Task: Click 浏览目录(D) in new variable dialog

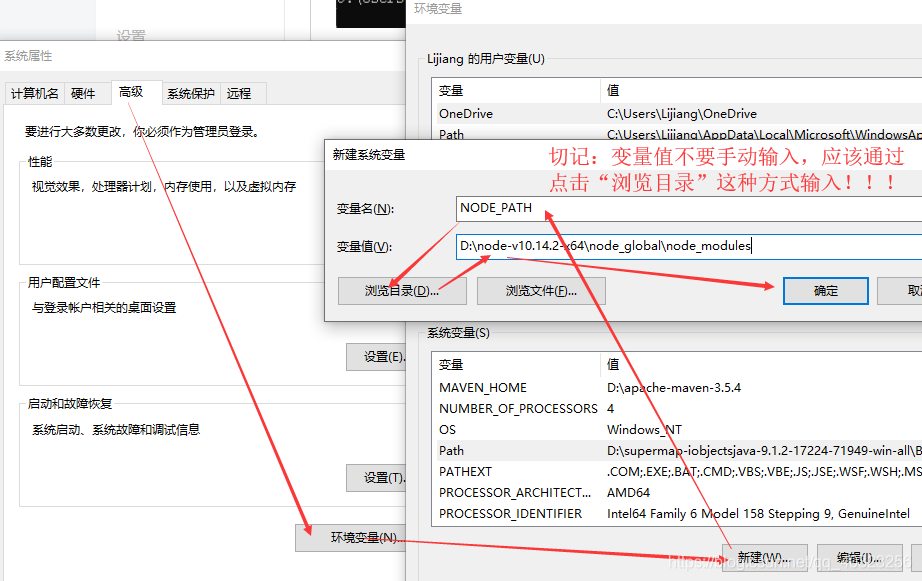Action: click(402, 291)
